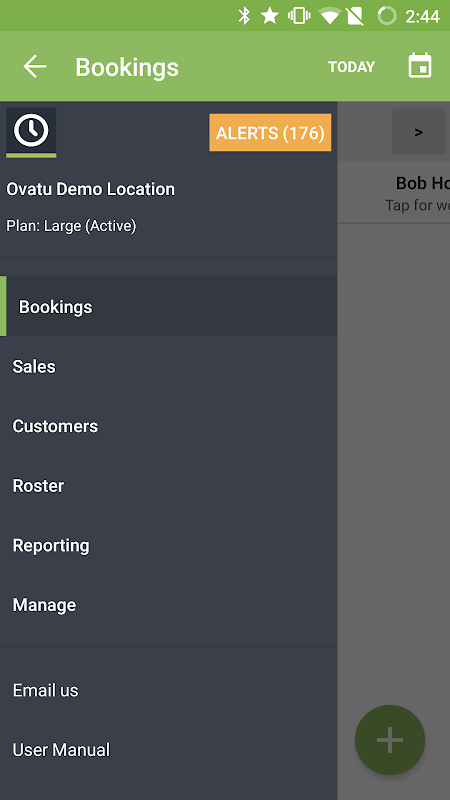Image resolution: width=450 pixels, height=800 pixels.
Task: Open ALERTS (176) notifications
Action: click(x=270, y=133)
